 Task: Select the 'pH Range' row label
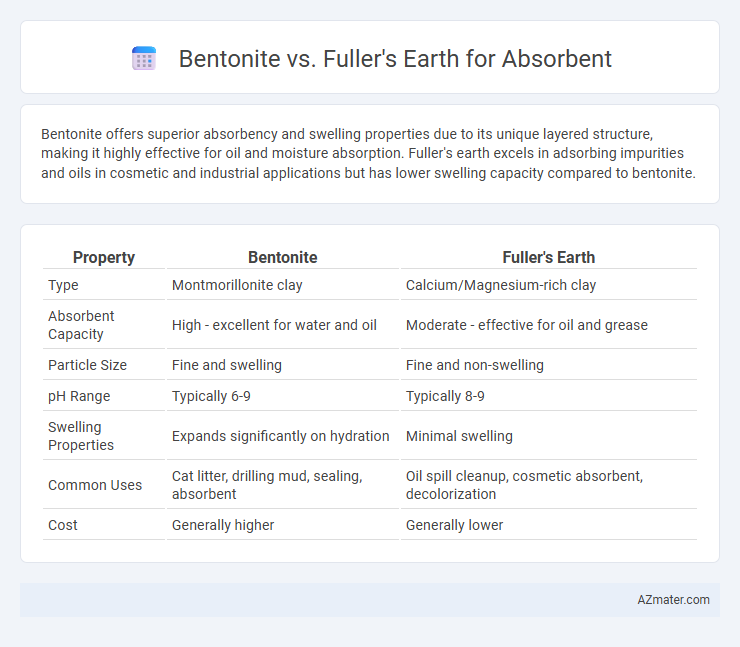(79, 396)
